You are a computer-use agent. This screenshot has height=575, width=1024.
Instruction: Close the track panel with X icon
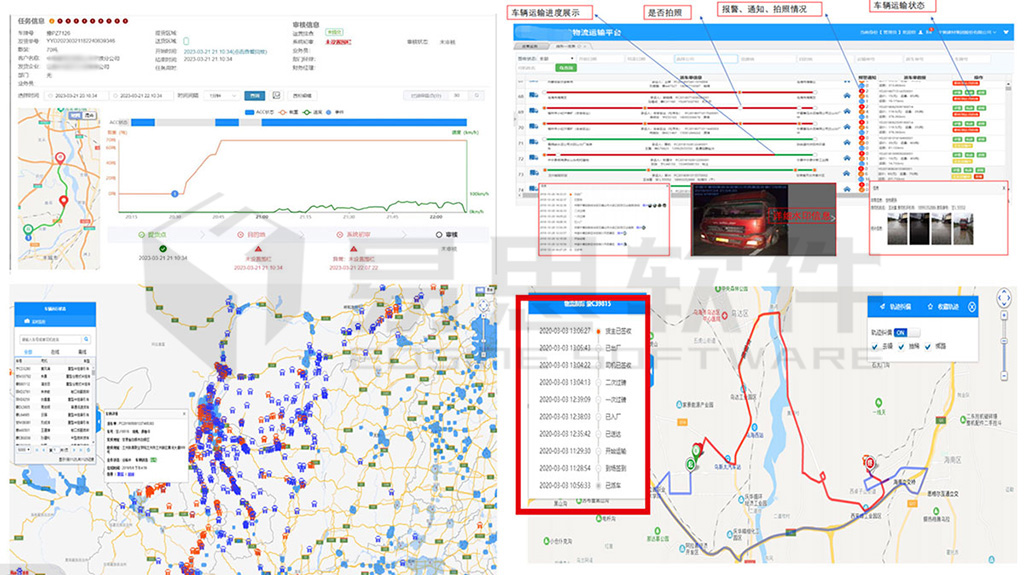[972, 307]
